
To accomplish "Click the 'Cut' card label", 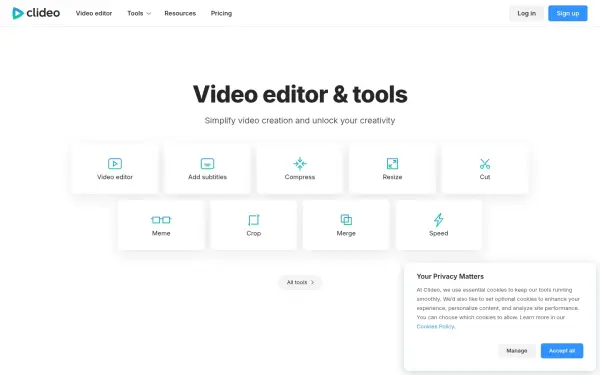I will point(485,177).
